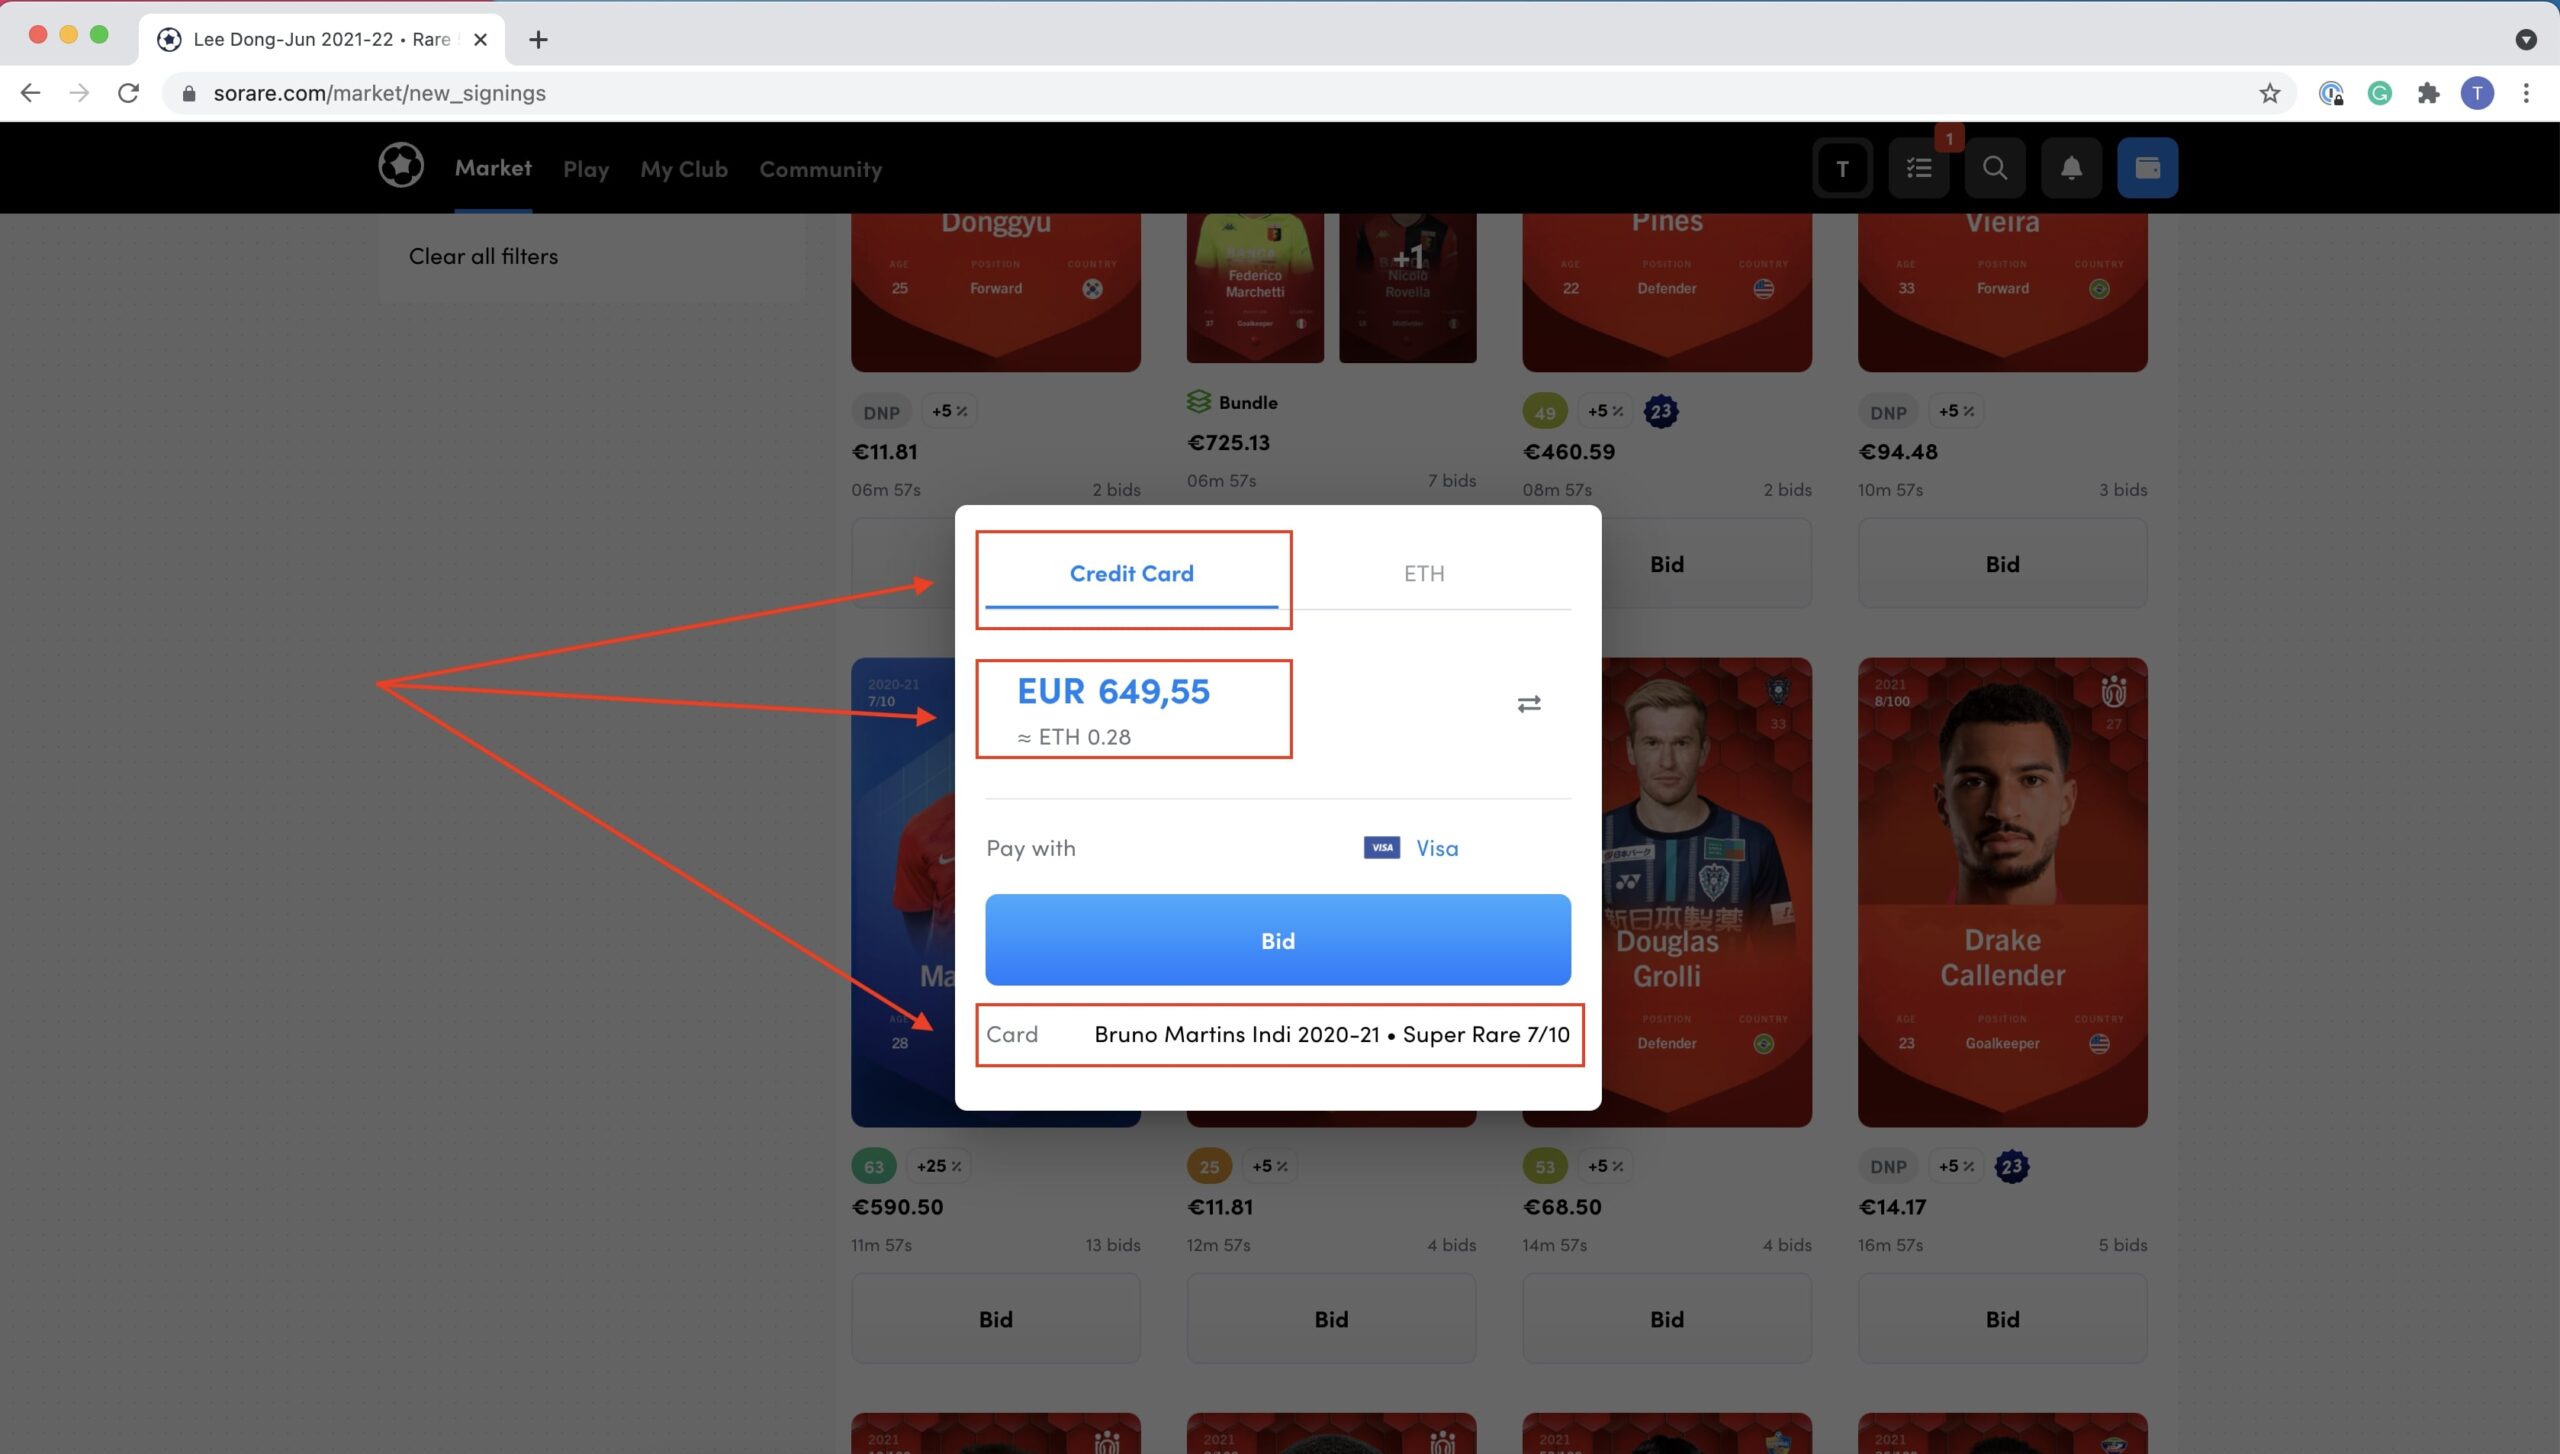Open the Community navigation menu item
This screenshot has width=2560, height=1454.
coord(819,167)
